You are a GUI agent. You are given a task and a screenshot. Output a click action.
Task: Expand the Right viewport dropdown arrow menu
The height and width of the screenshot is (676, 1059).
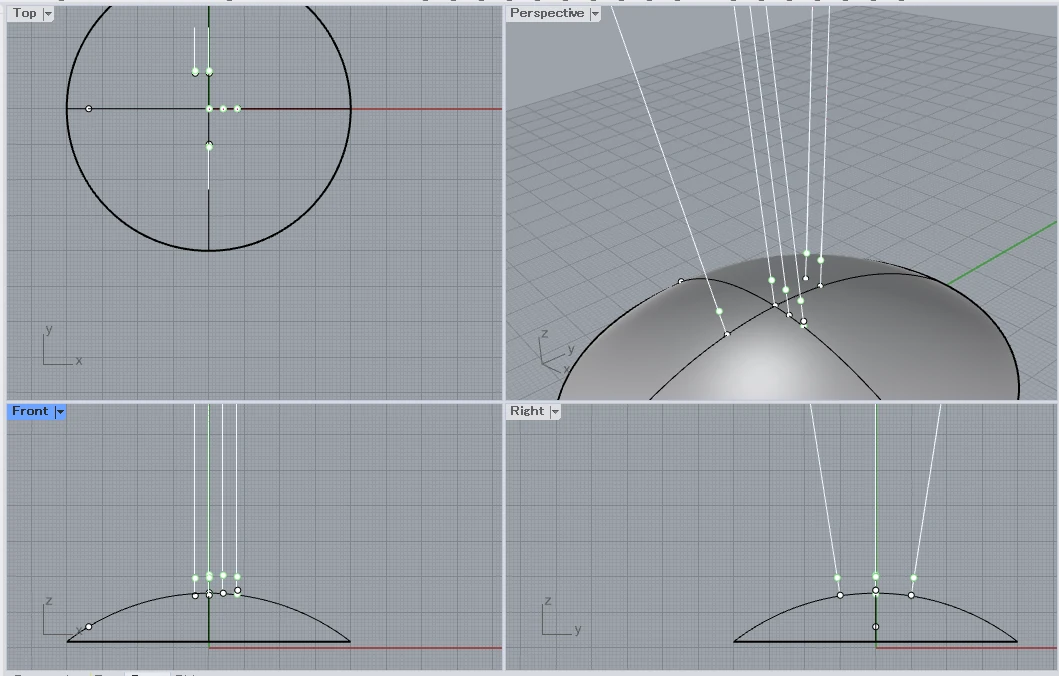tap(555, 412)
